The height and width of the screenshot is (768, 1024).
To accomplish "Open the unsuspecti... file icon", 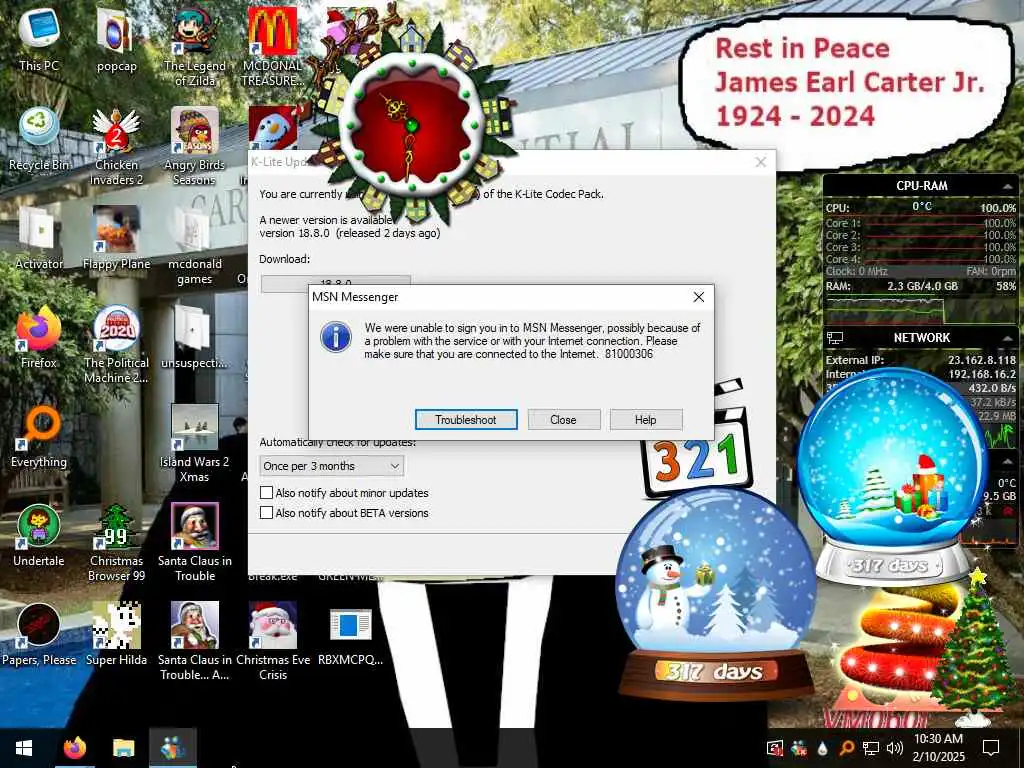I will point(194,337).
